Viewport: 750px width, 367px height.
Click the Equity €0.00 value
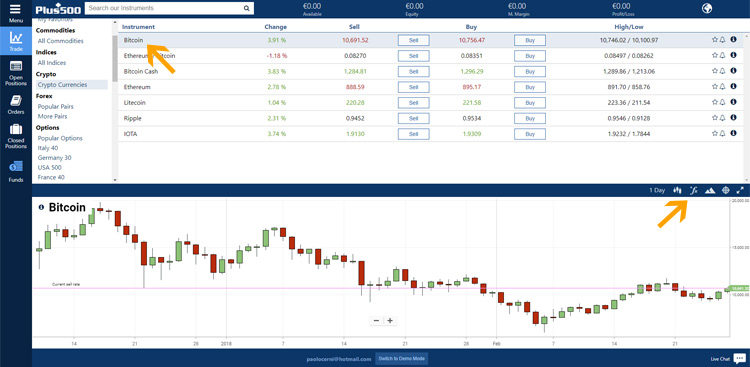[414, 6]
